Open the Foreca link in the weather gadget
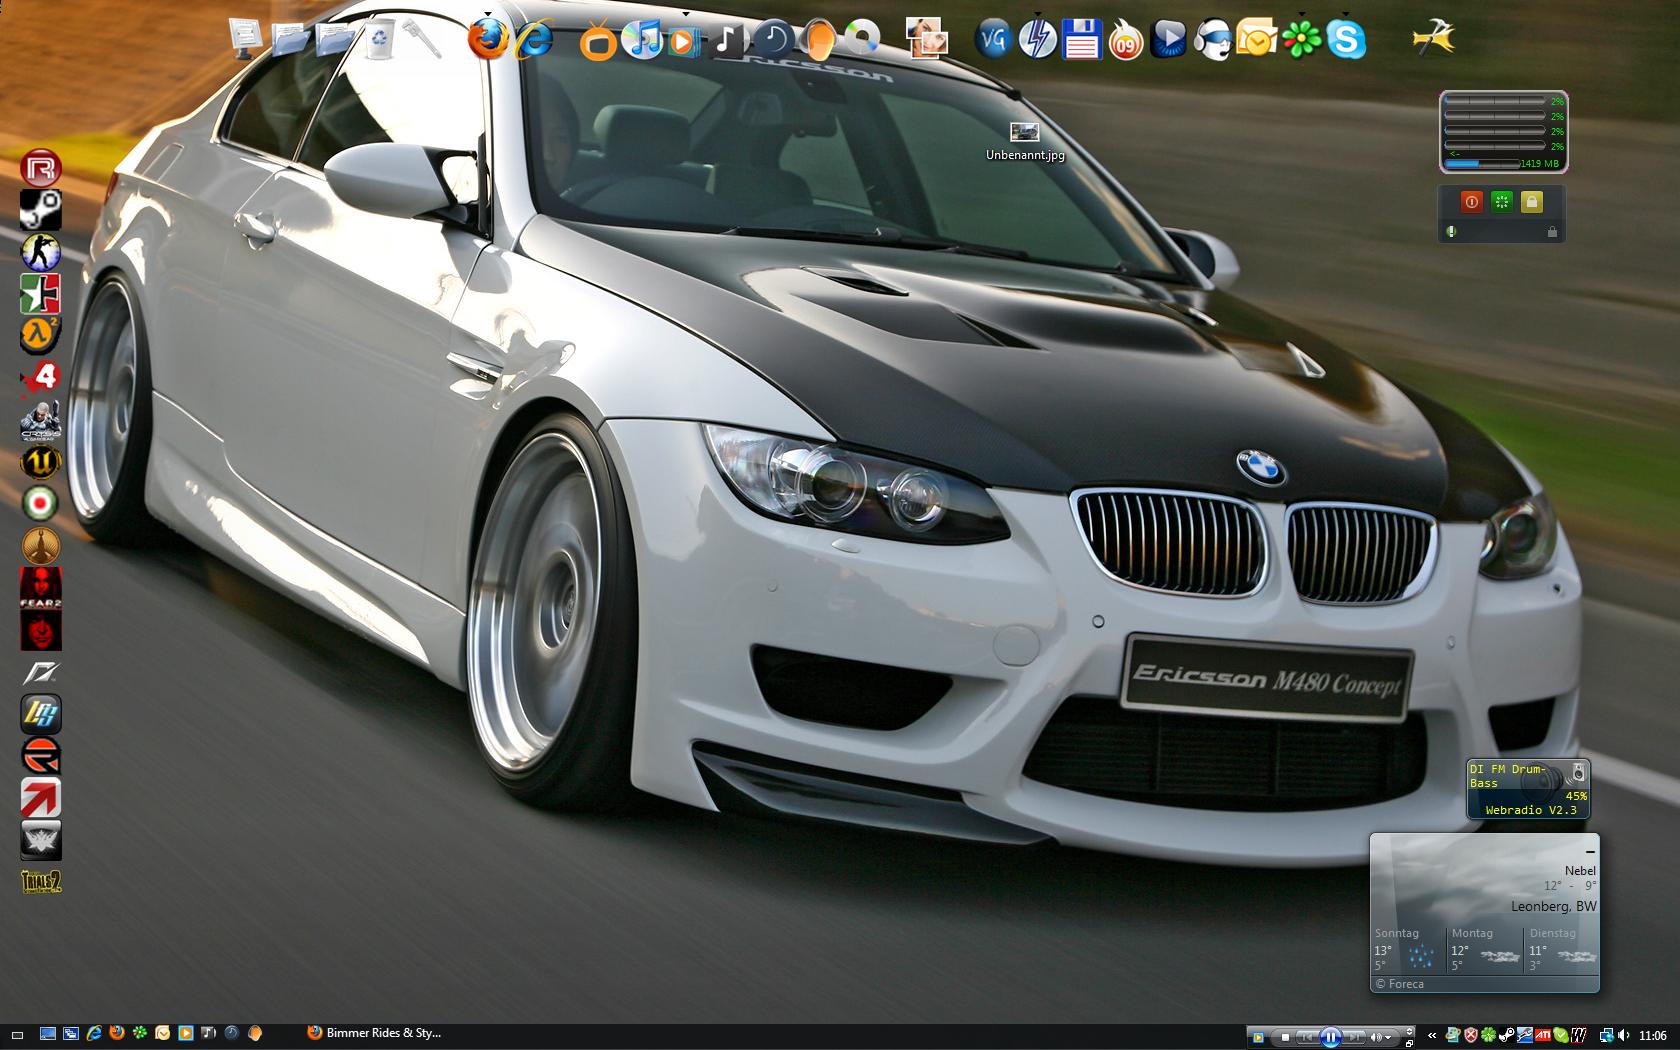The image size is (1680, 1050). point(1399,984)
